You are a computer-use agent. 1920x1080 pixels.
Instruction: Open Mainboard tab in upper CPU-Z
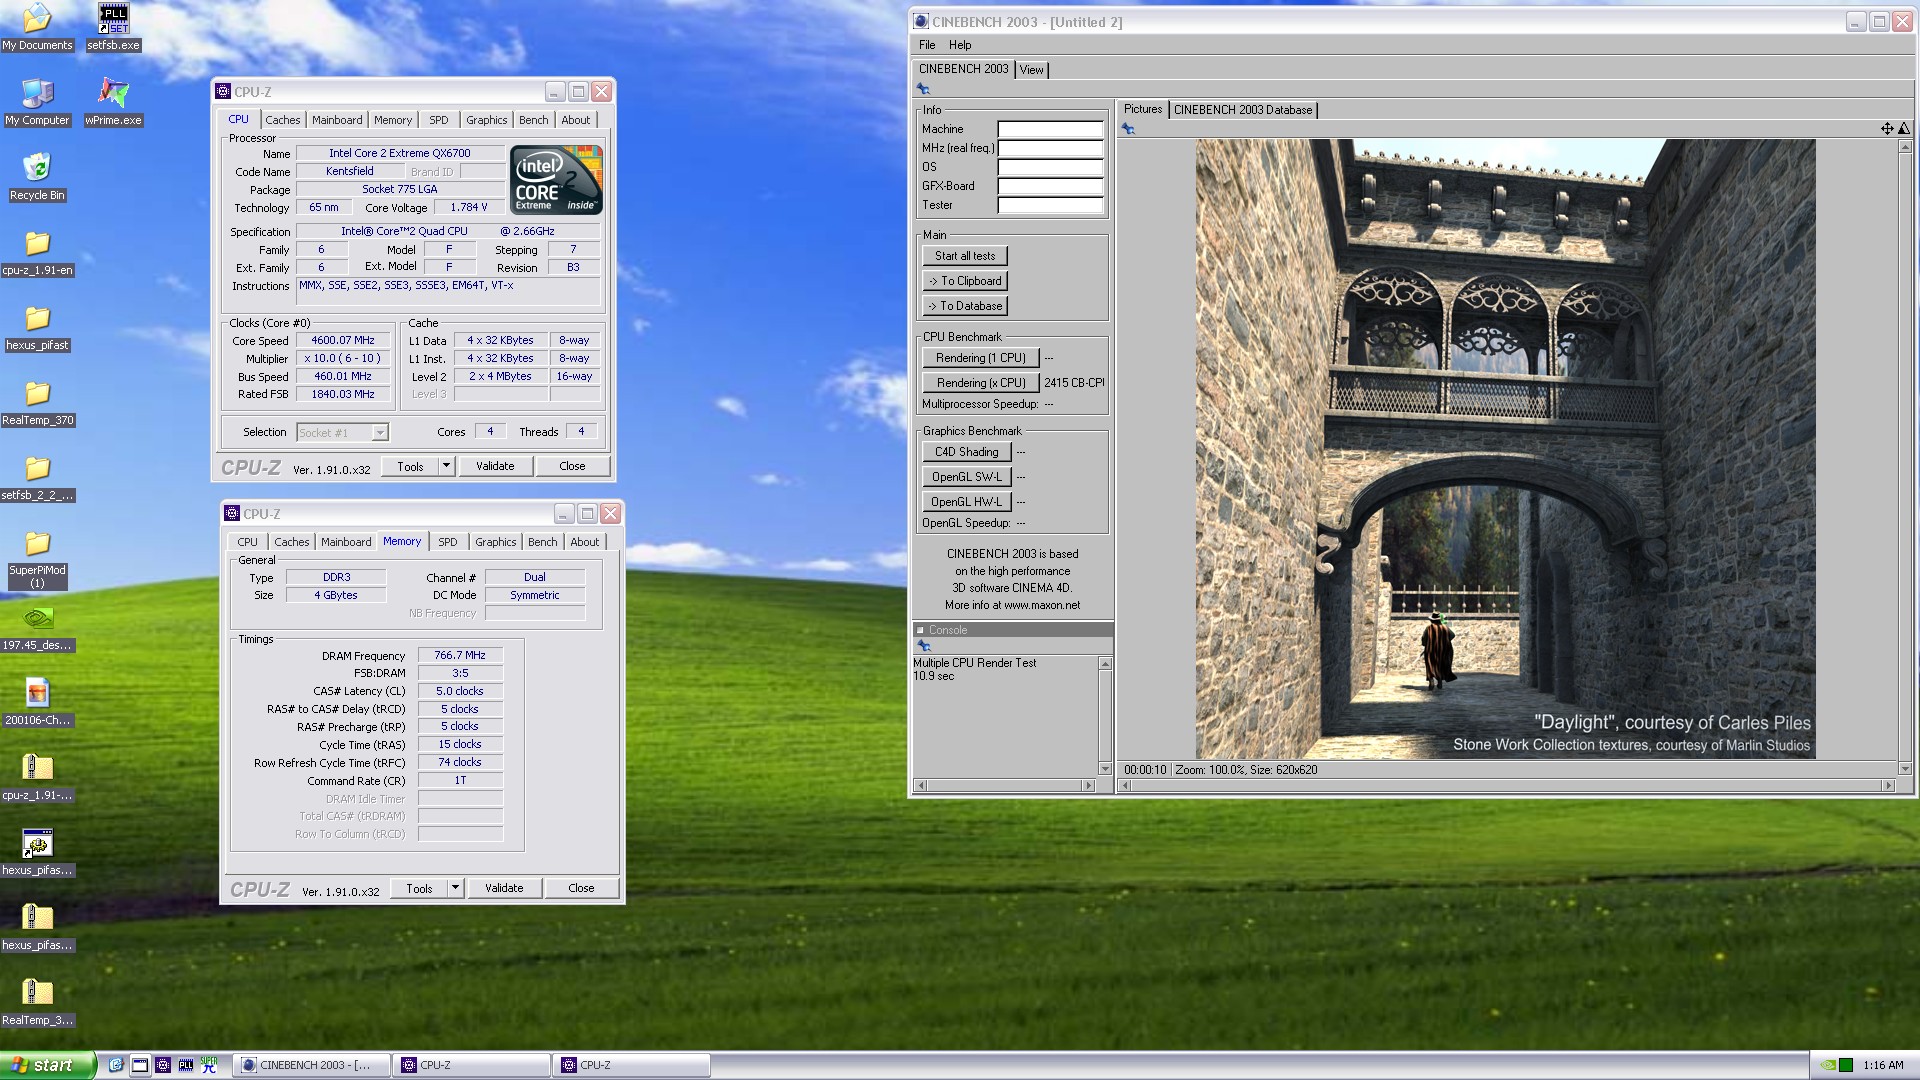pyautogui.click(x=337, y=120)
